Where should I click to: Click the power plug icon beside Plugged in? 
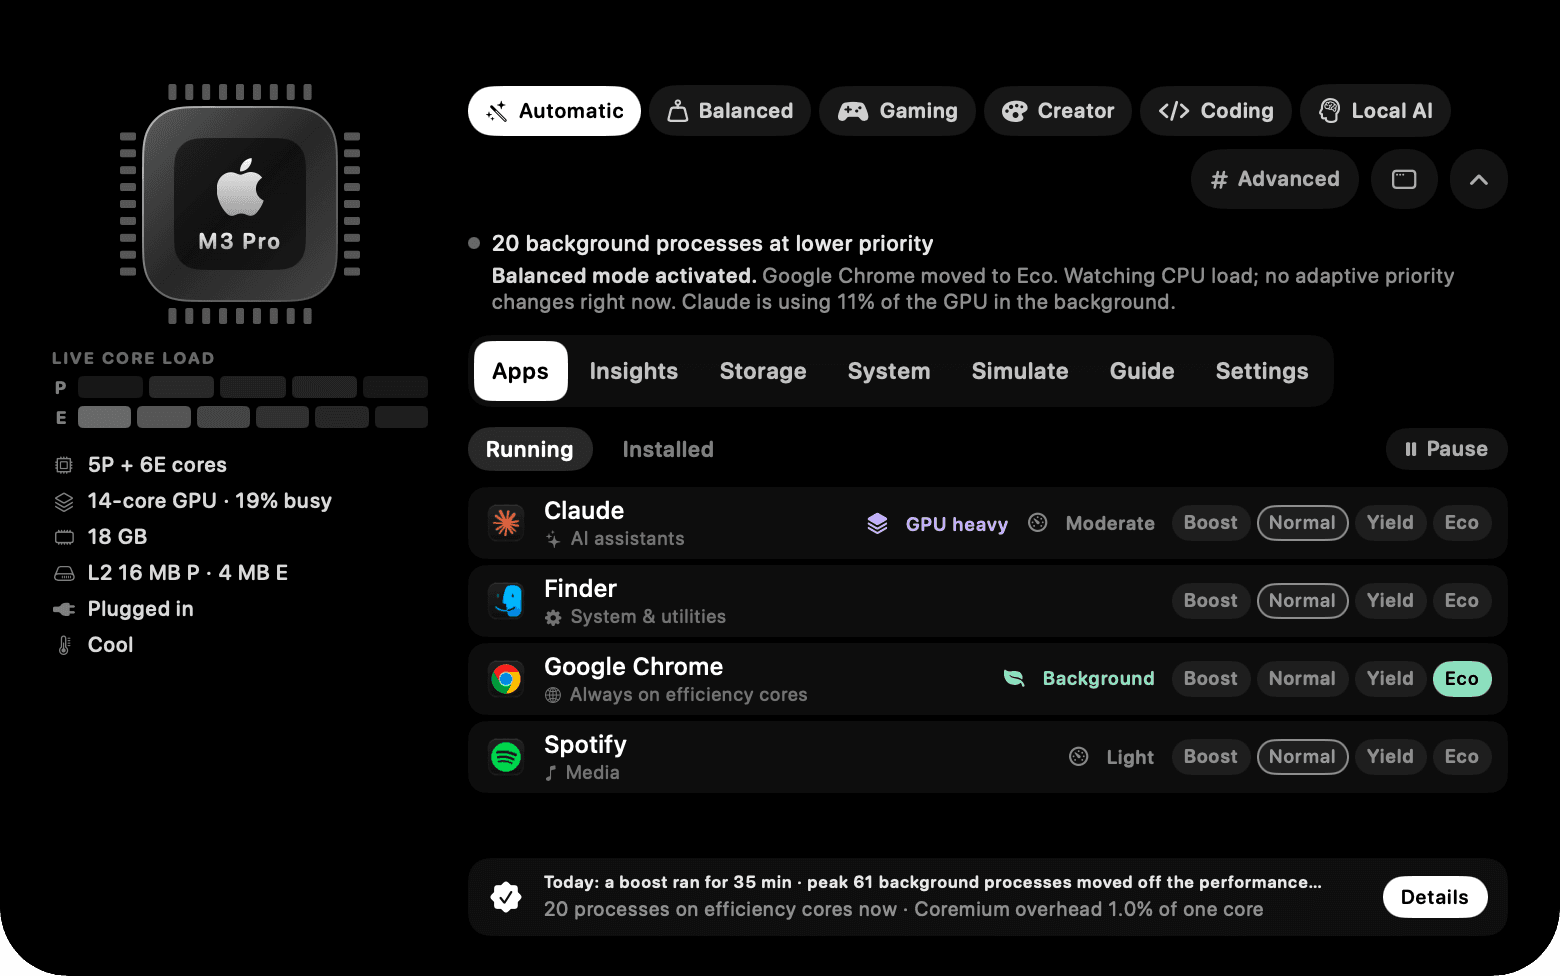coord(64,609)
